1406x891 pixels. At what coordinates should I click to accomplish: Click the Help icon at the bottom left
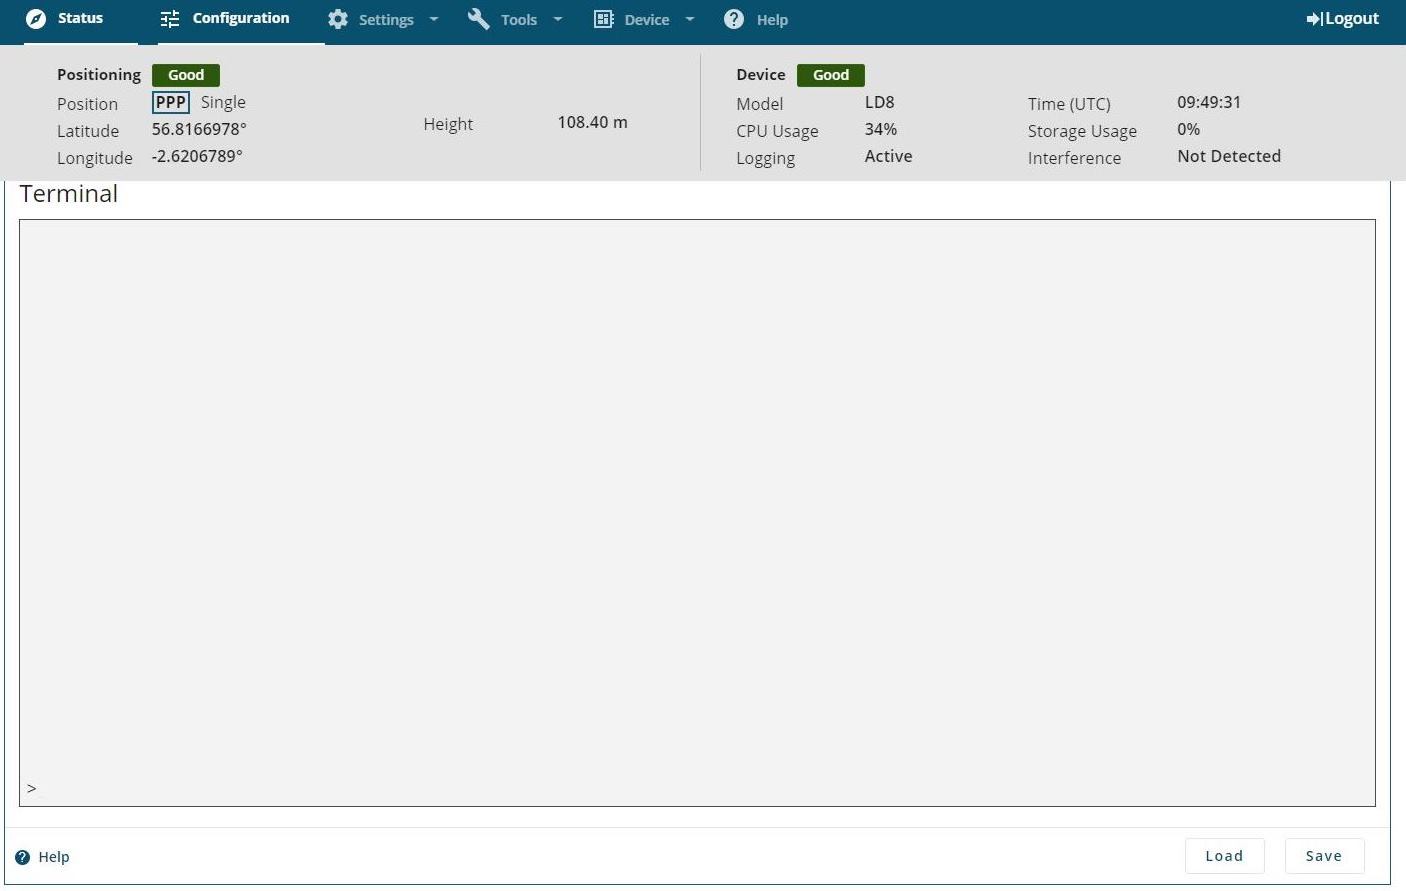coord(22,856)
